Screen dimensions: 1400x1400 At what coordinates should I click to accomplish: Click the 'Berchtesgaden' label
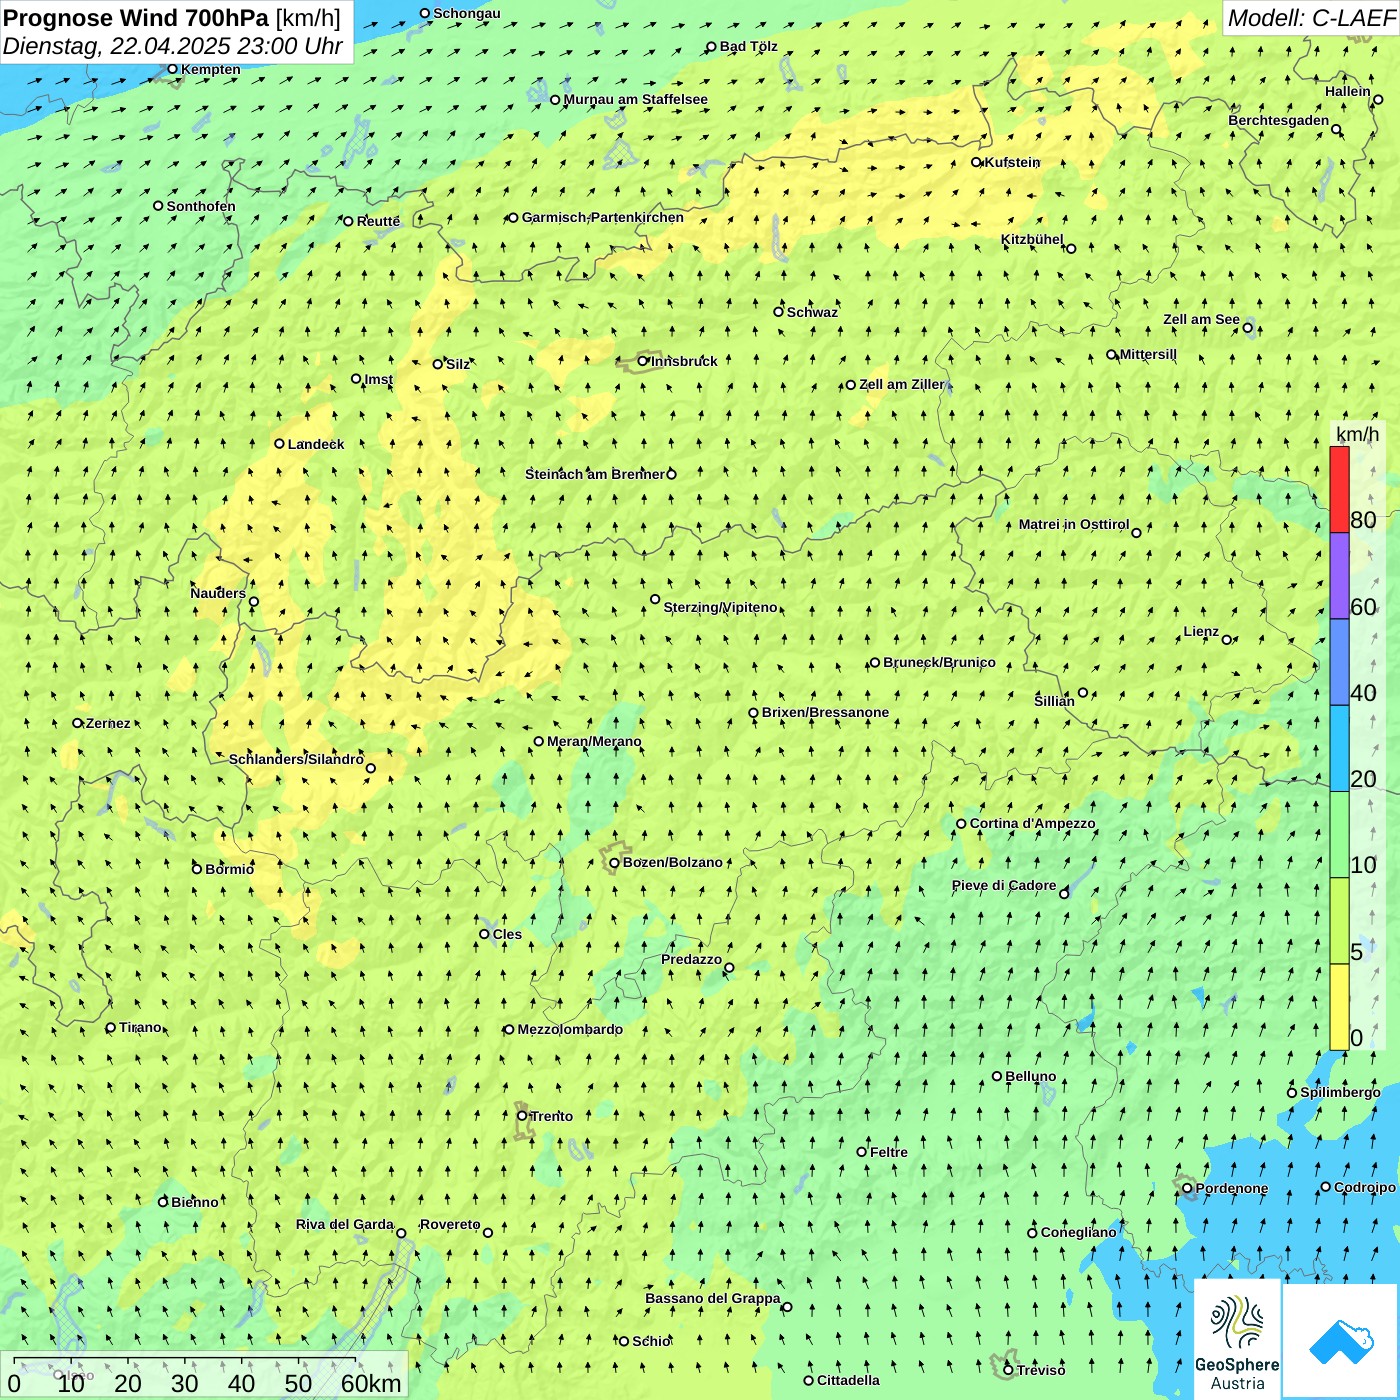[1279, 120]
